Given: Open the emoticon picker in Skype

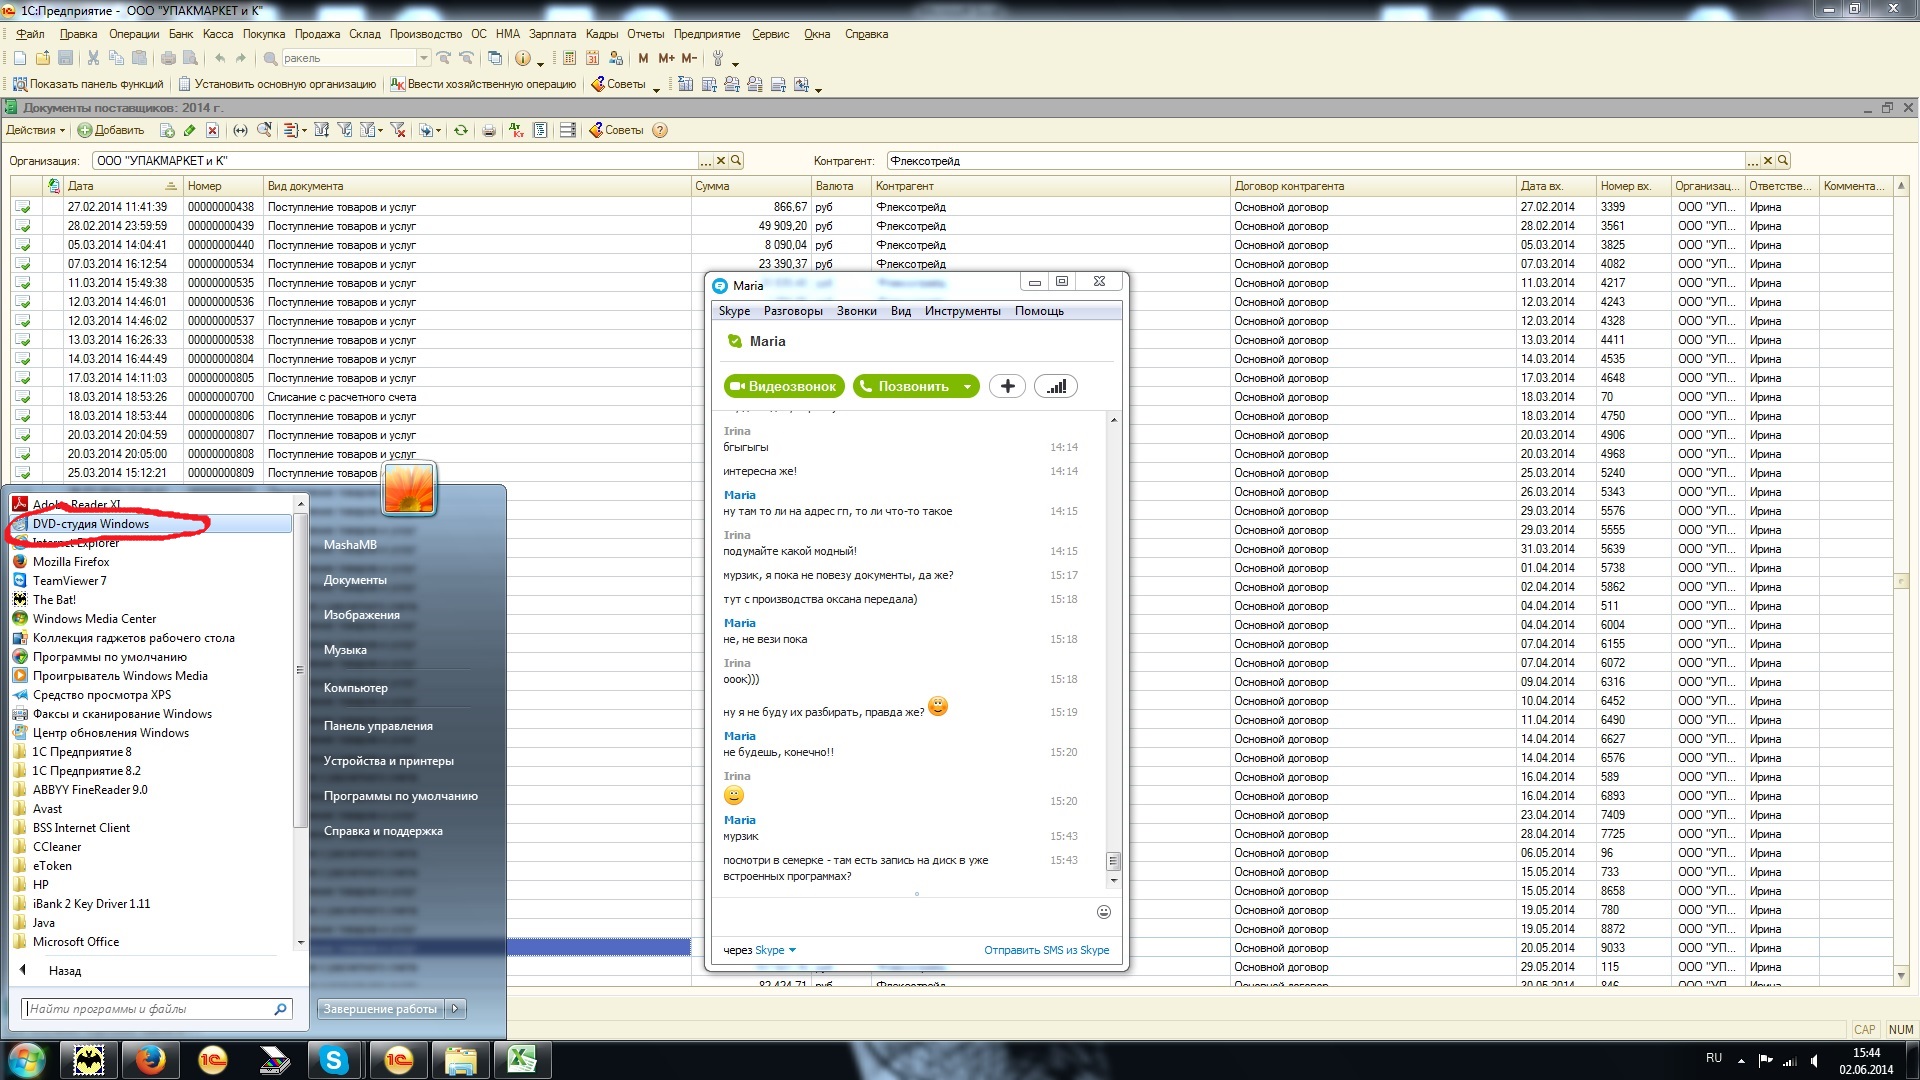Looking at the screenshot, I should [x=1104, y=912].
